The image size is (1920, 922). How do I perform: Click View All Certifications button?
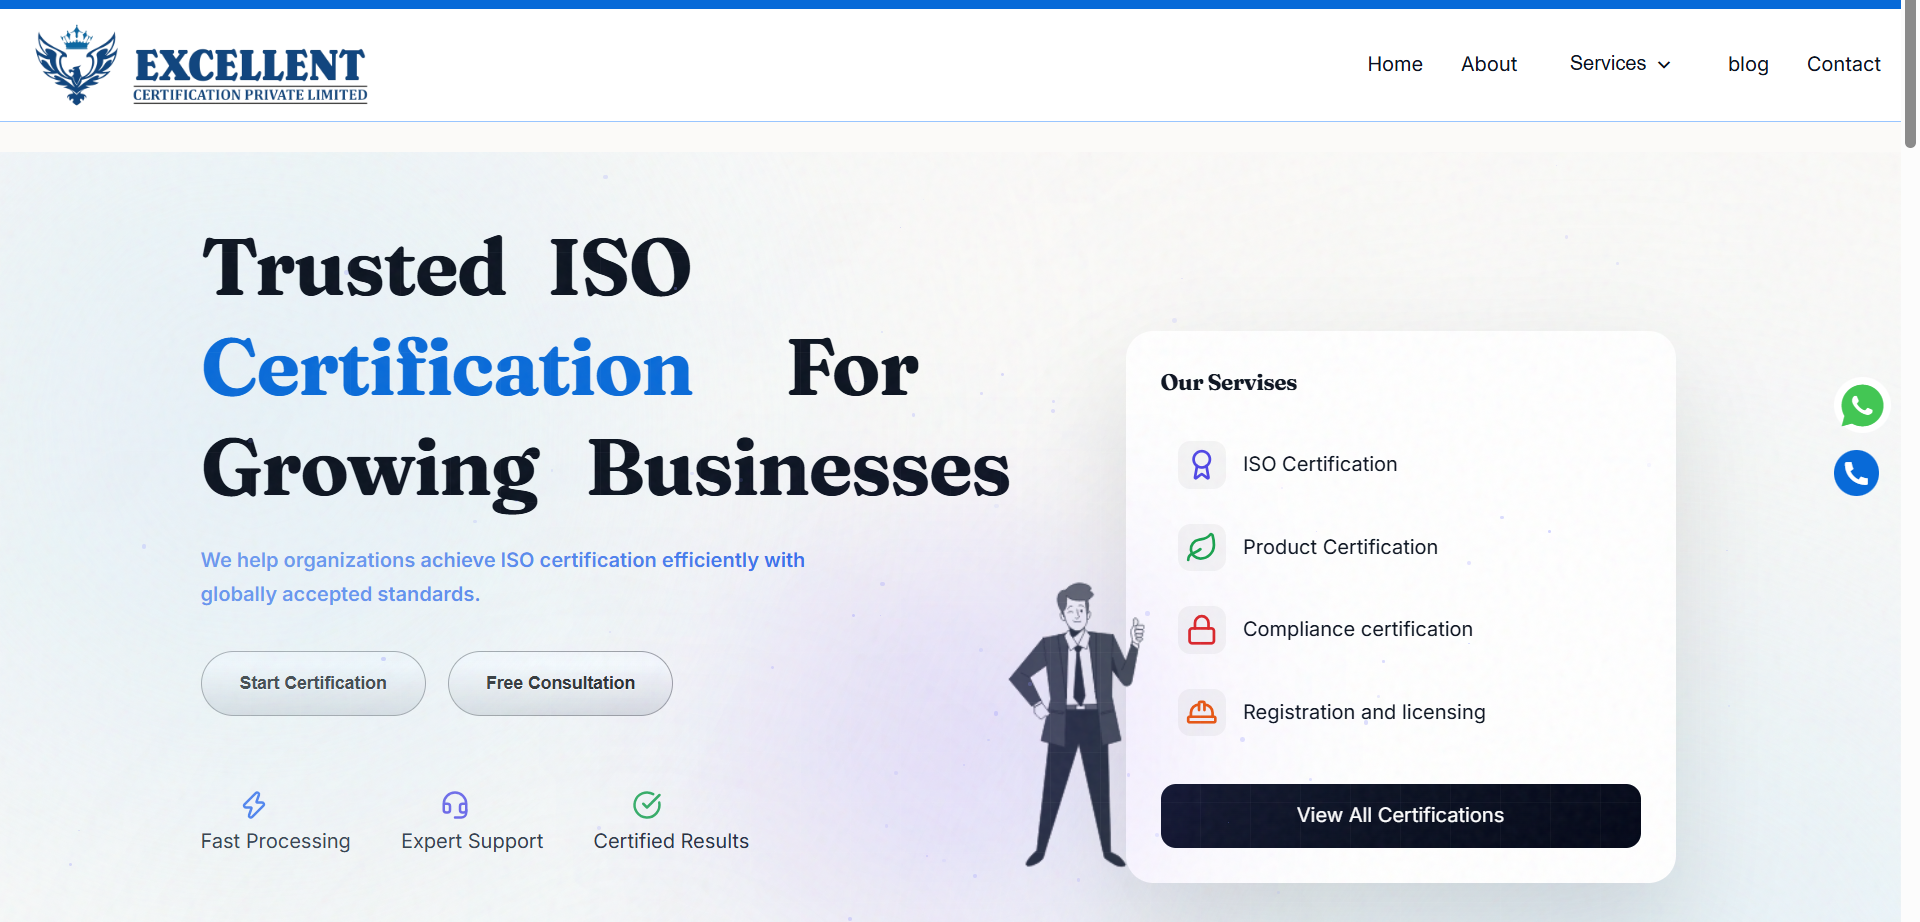1400,816
